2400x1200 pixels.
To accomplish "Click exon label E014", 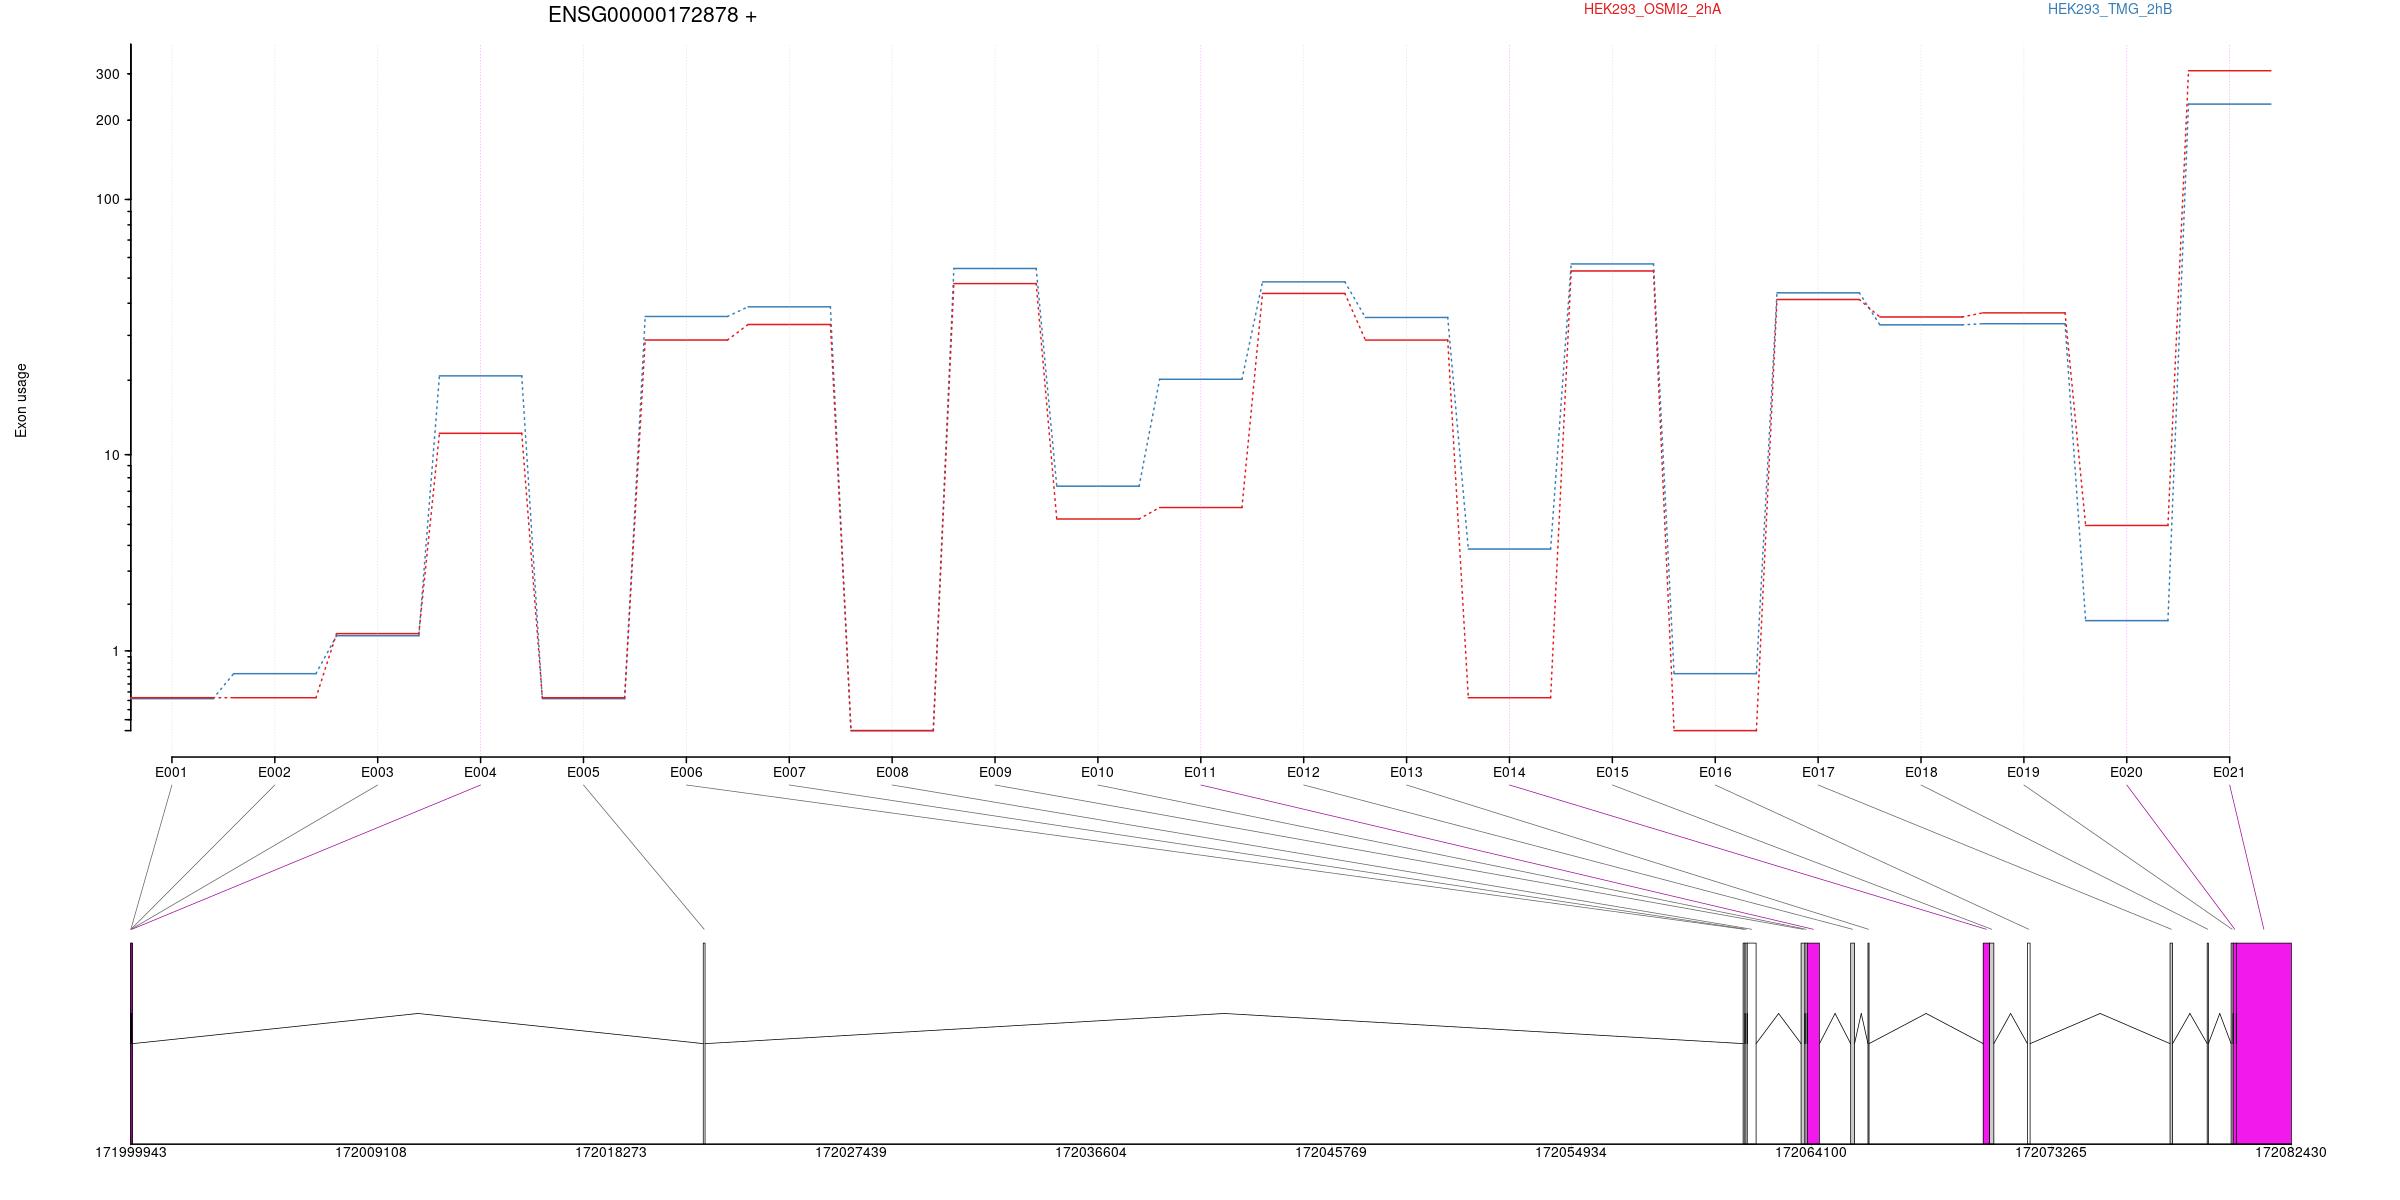I will 1509,772.
